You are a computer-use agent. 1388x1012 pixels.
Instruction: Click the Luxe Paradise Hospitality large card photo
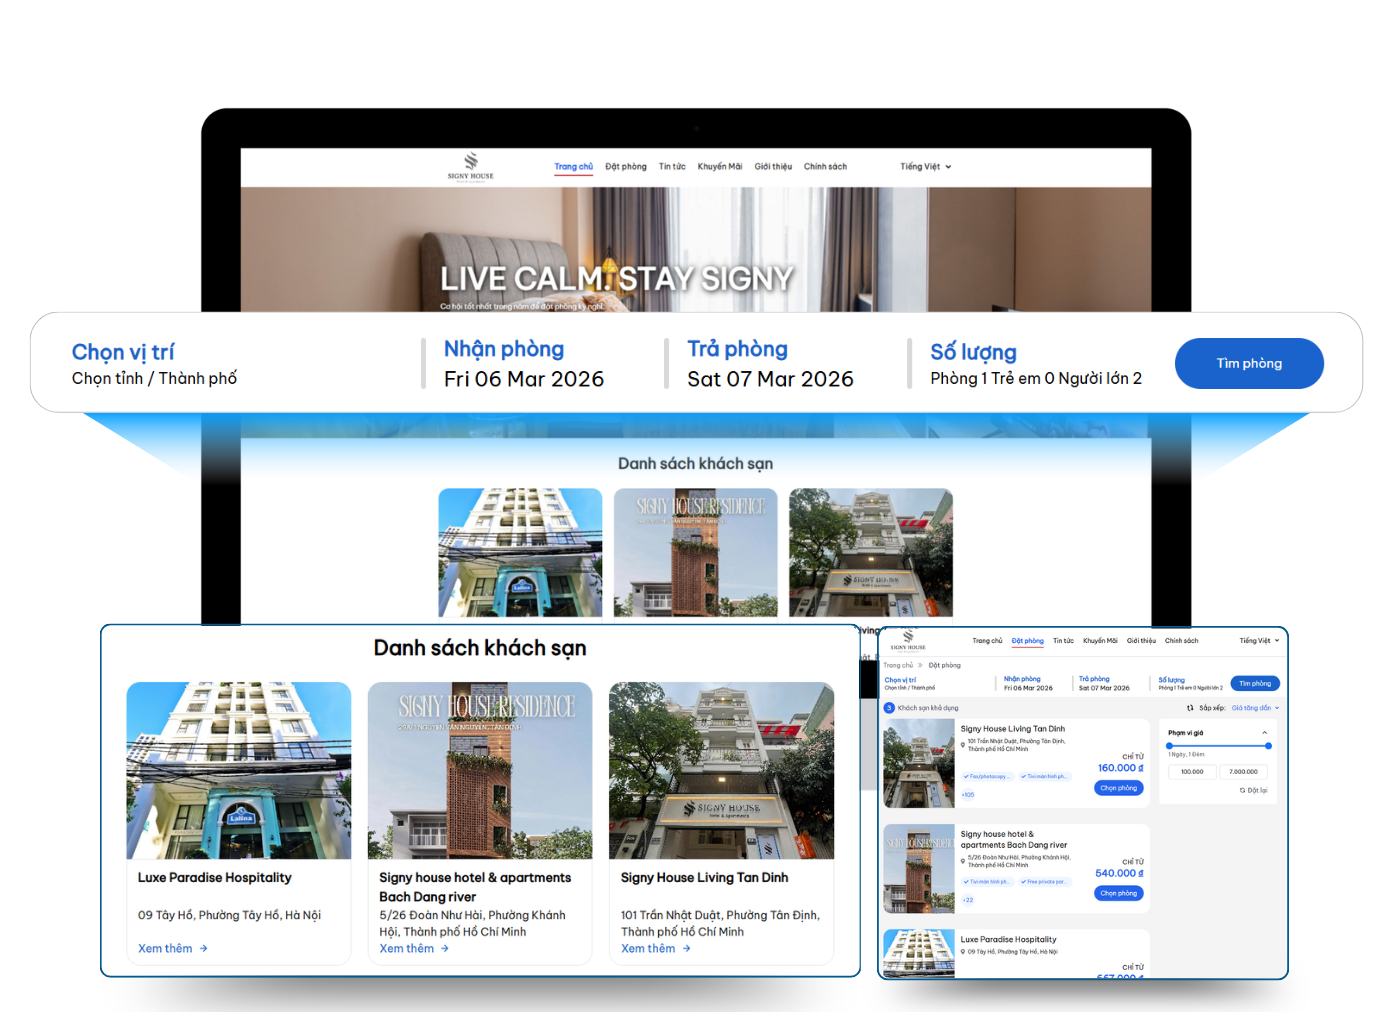point(239,770)
